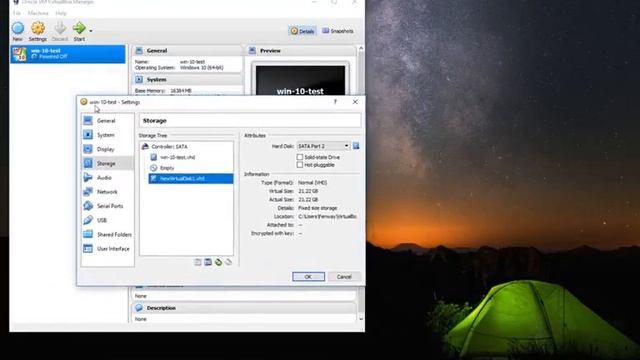Open Display settings page icon
Image resolution: width=640 pixels, height=360 pixels.
point(88,149)
